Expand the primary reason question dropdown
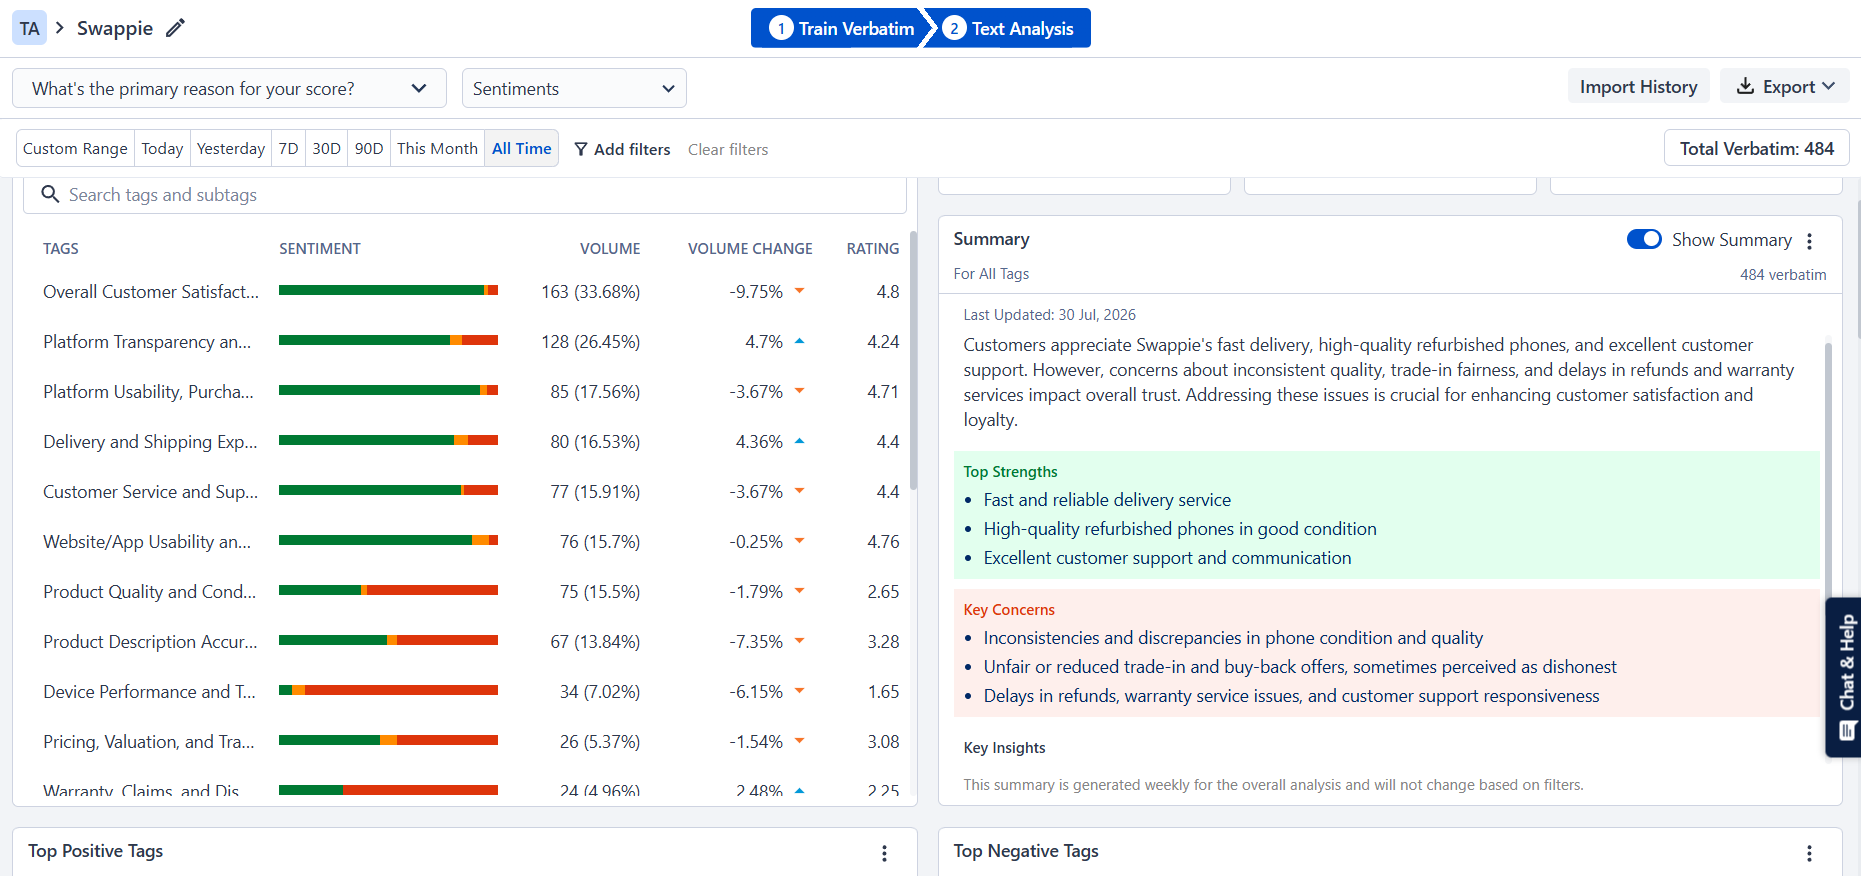 [229, 88]
